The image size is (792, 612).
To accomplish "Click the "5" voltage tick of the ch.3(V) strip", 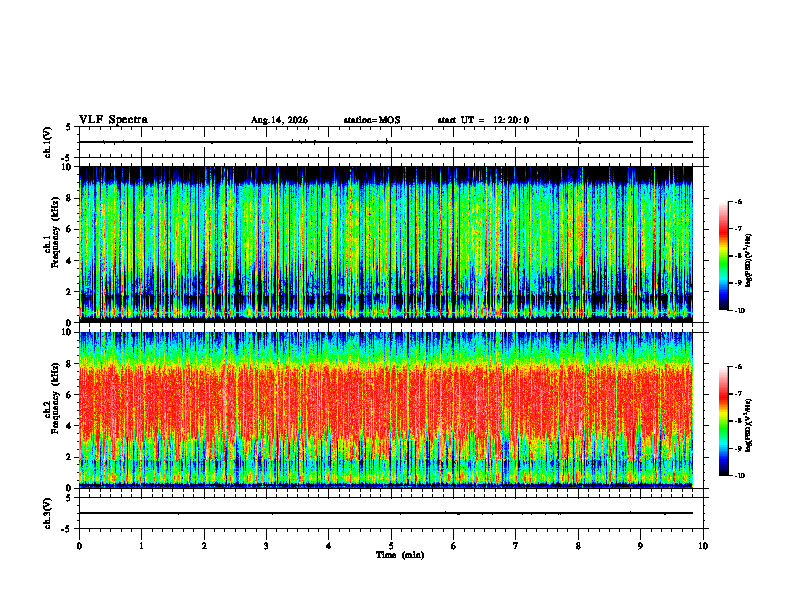I will coord(69,498).
